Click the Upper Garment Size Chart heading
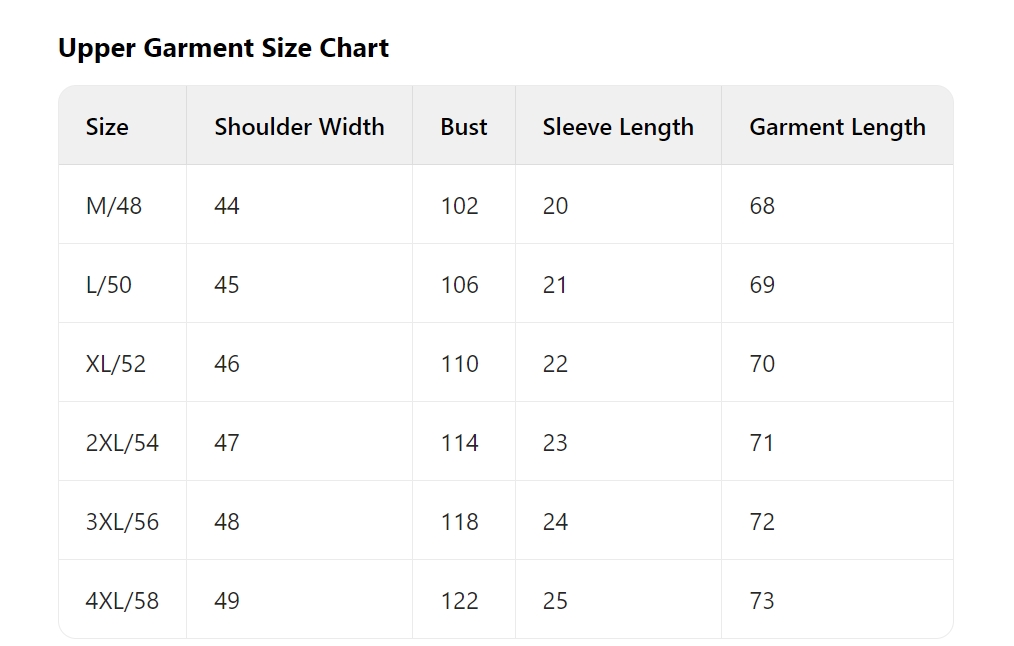 click(x=223, y=48)
